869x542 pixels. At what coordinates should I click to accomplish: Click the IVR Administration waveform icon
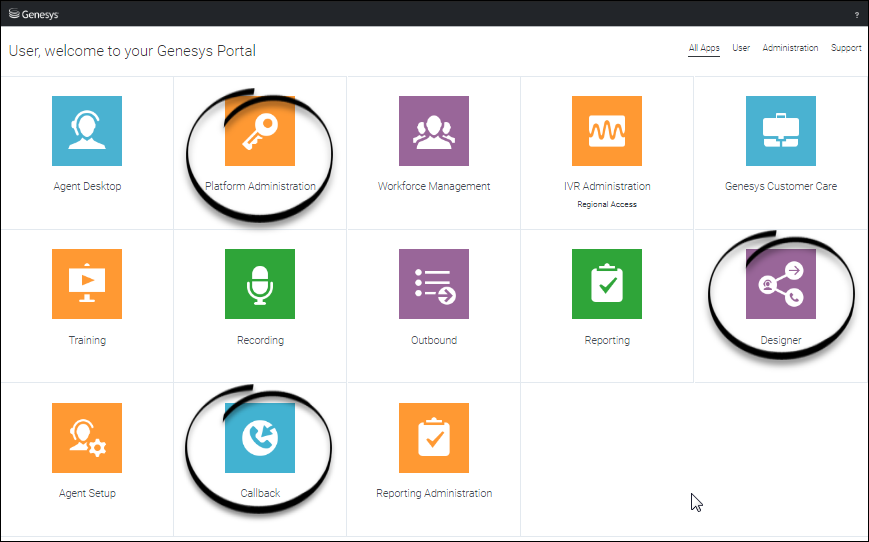(607, 131)
